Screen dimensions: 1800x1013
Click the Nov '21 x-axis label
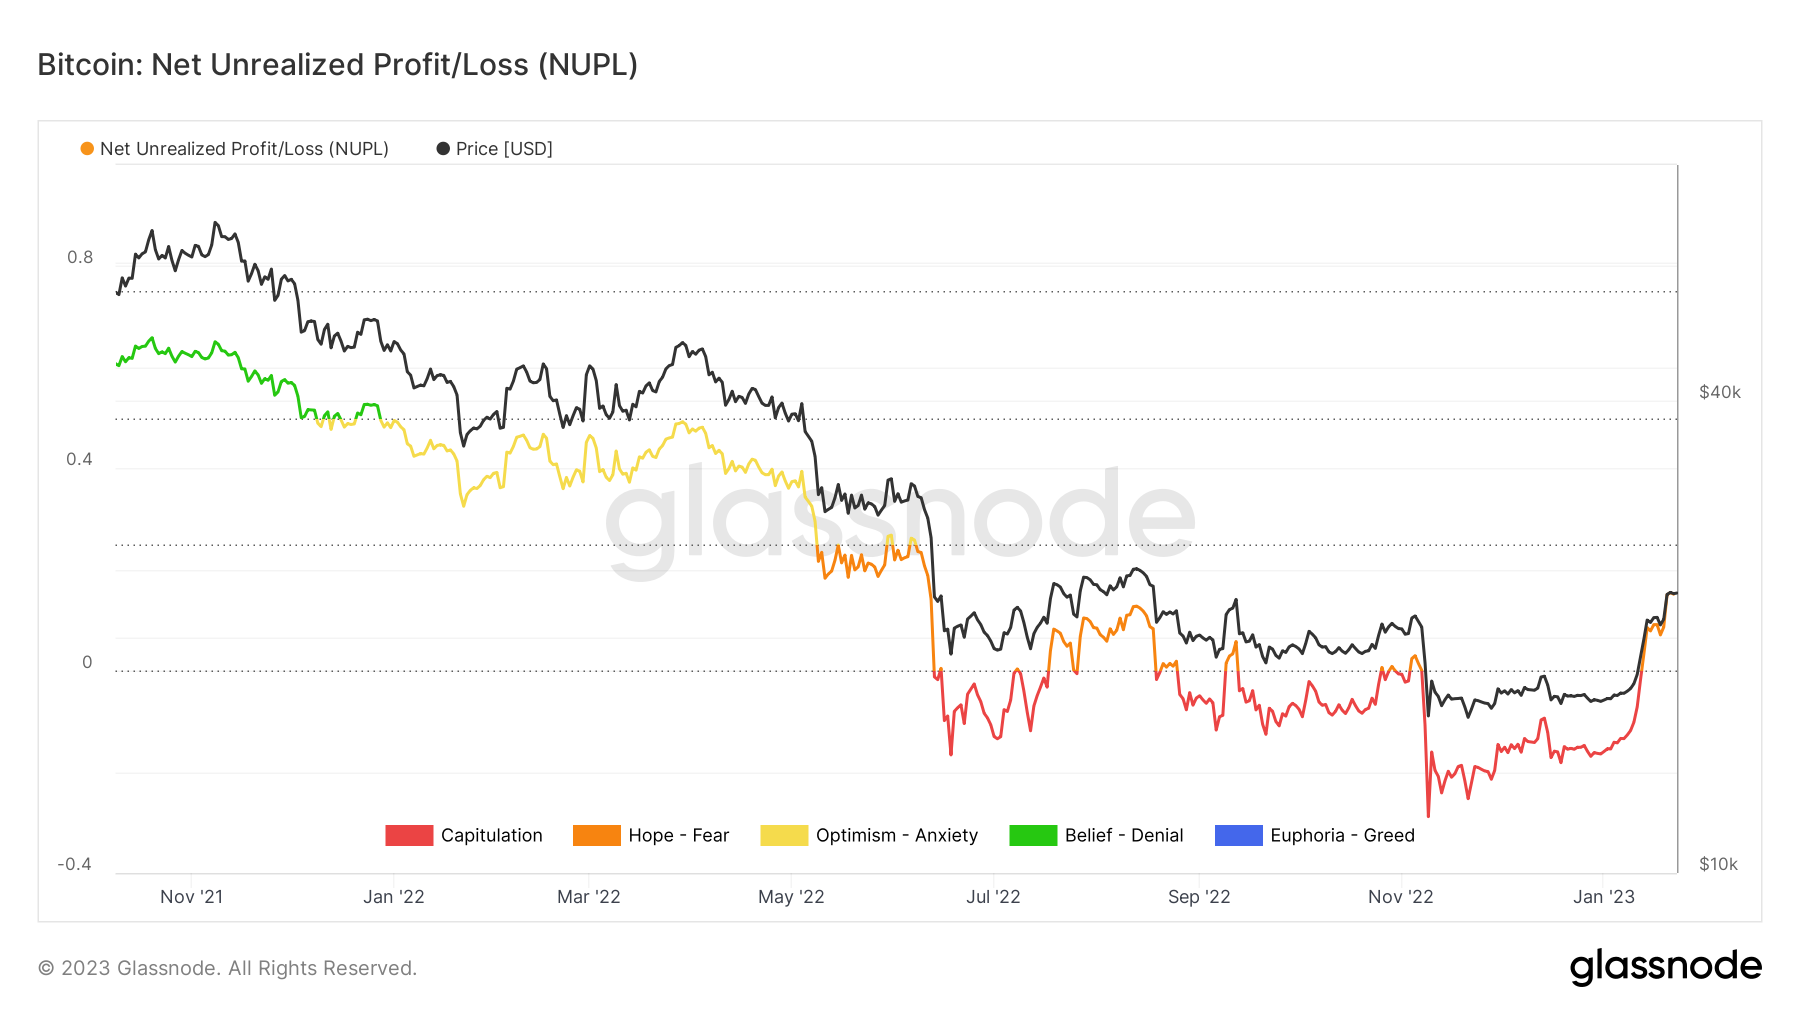pyautogui.click(x=192, y=897)
